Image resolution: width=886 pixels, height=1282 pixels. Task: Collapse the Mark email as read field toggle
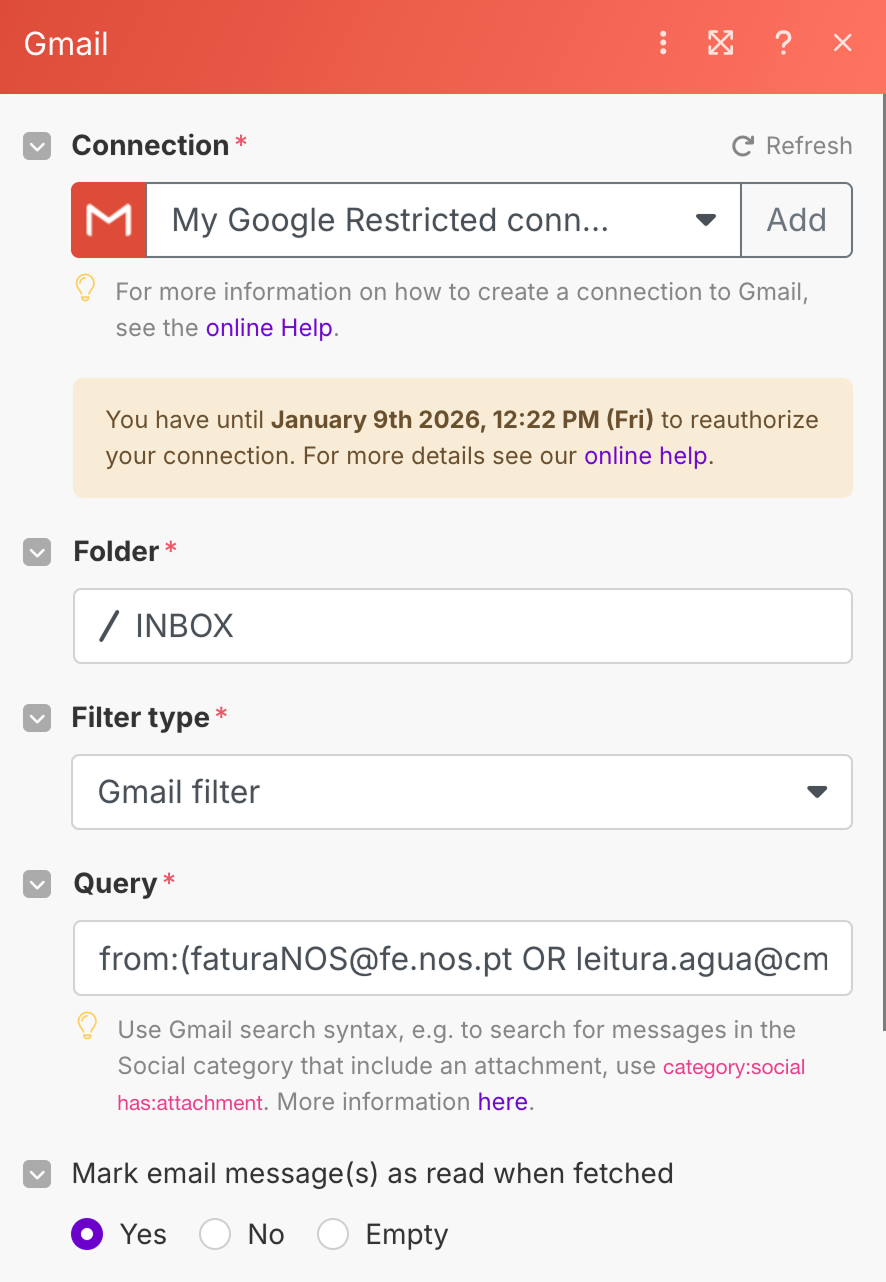click(x=37, y=1174)
